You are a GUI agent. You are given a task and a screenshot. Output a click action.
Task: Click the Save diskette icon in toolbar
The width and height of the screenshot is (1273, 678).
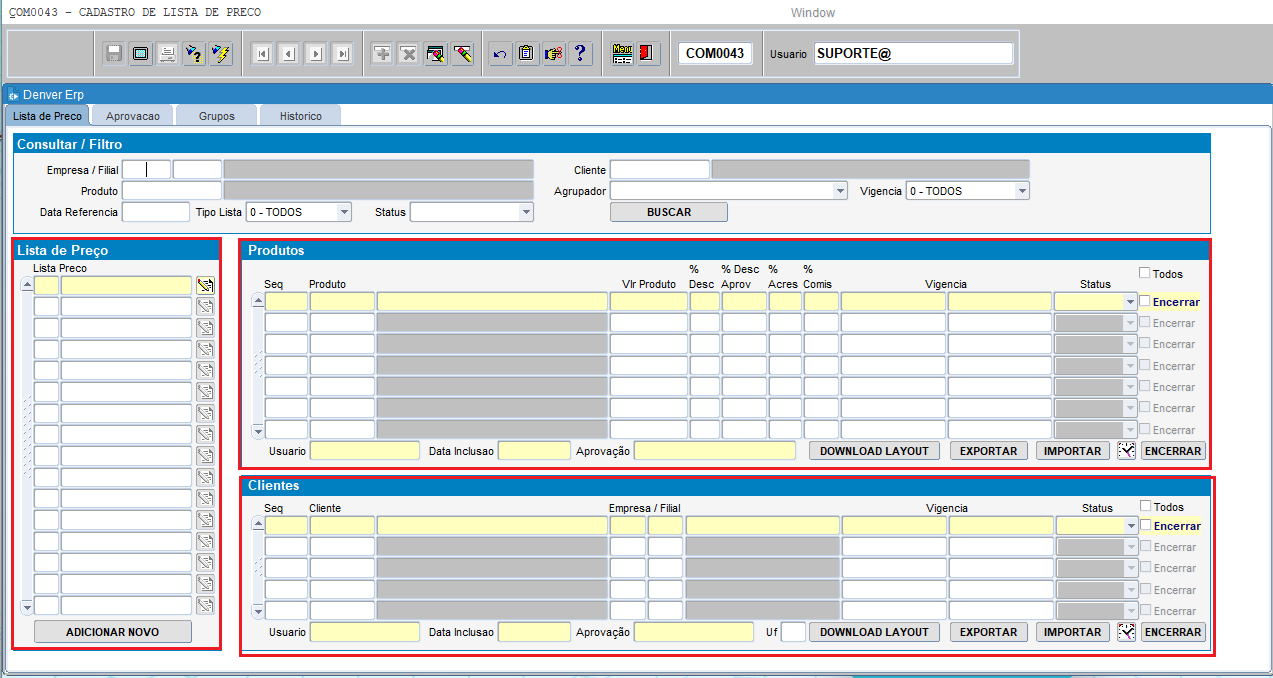114,54
